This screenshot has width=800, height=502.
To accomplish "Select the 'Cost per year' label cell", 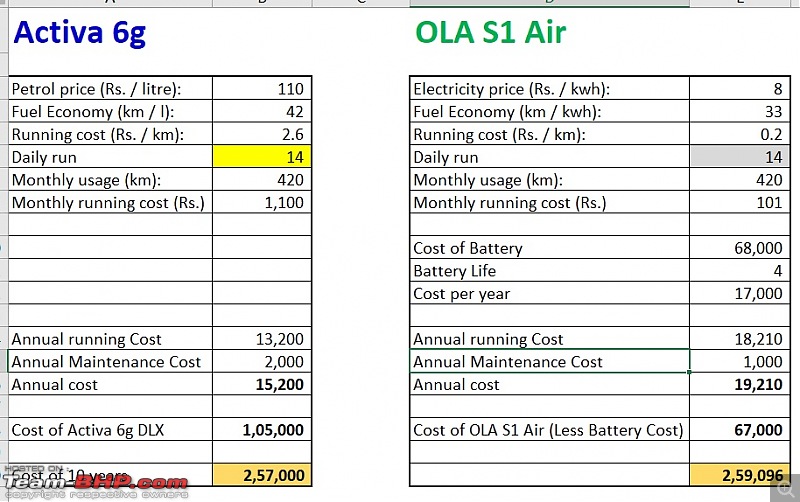I will (x=549, y=293).
